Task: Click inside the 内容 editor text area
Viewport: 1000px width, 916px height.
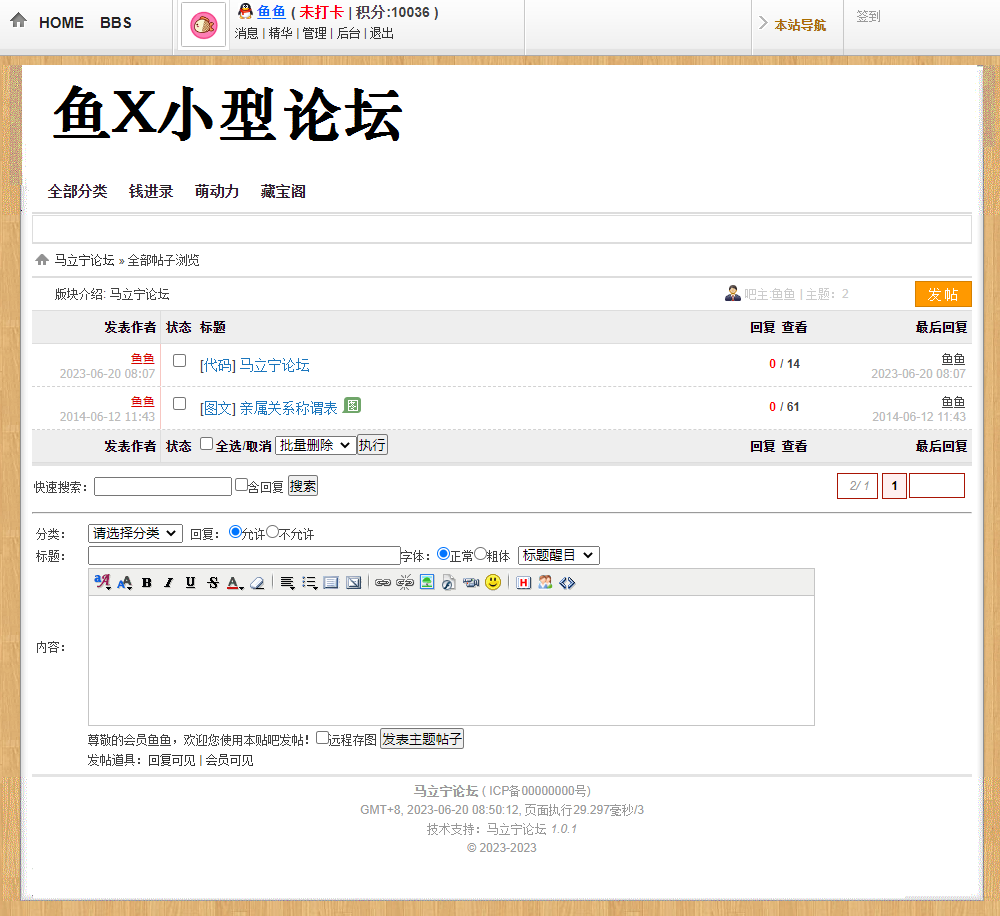Action: 451,660
